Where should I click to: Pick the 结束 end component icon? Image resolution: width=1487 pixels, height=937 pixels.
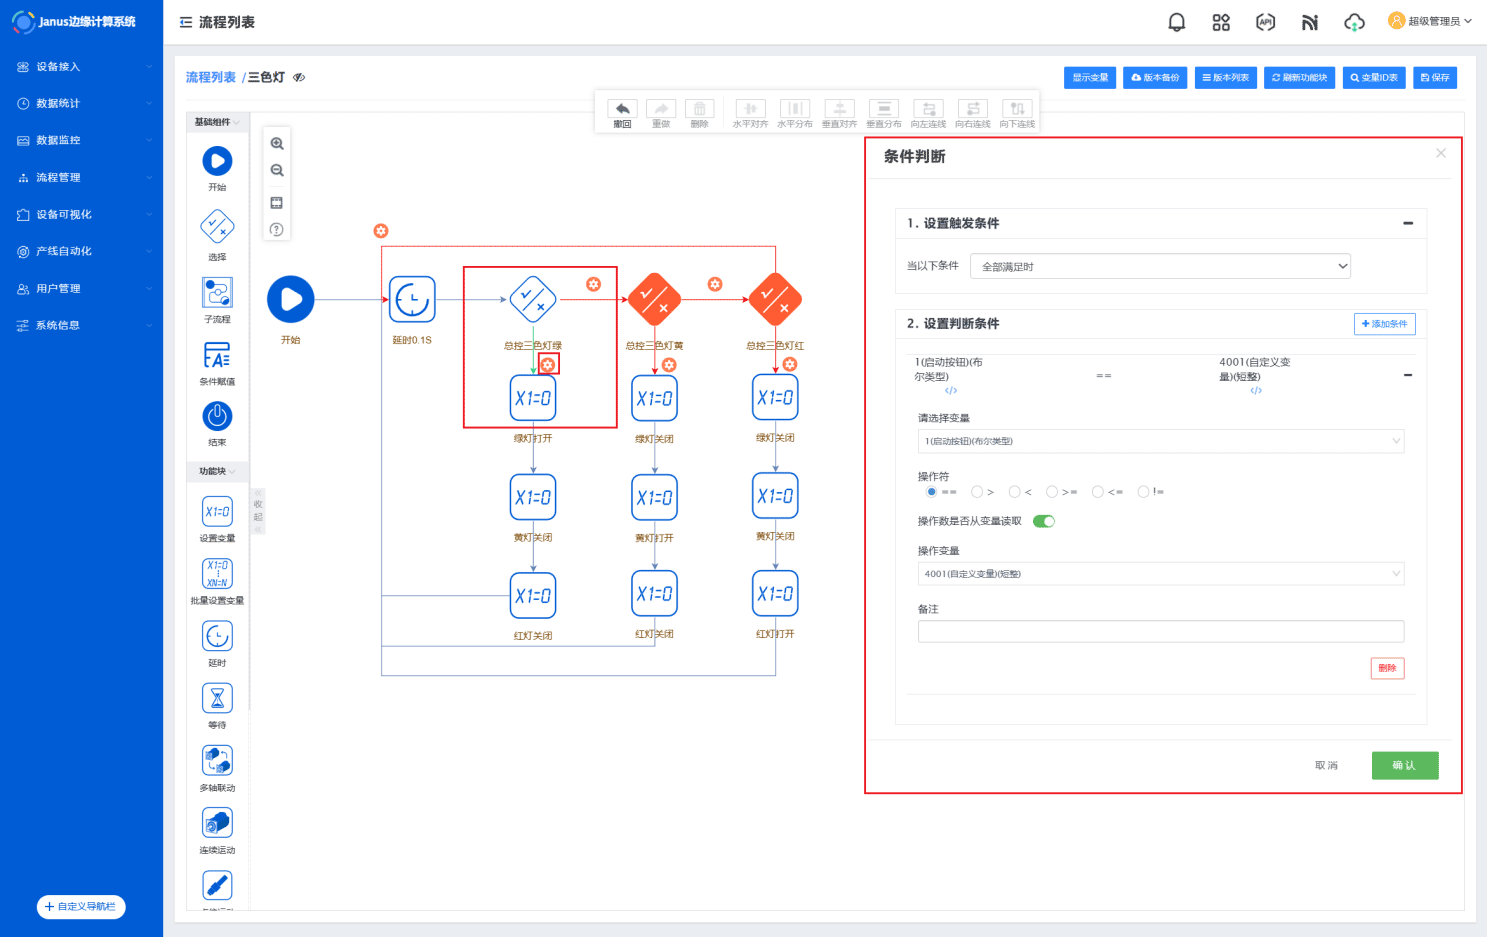pos(217,416)
